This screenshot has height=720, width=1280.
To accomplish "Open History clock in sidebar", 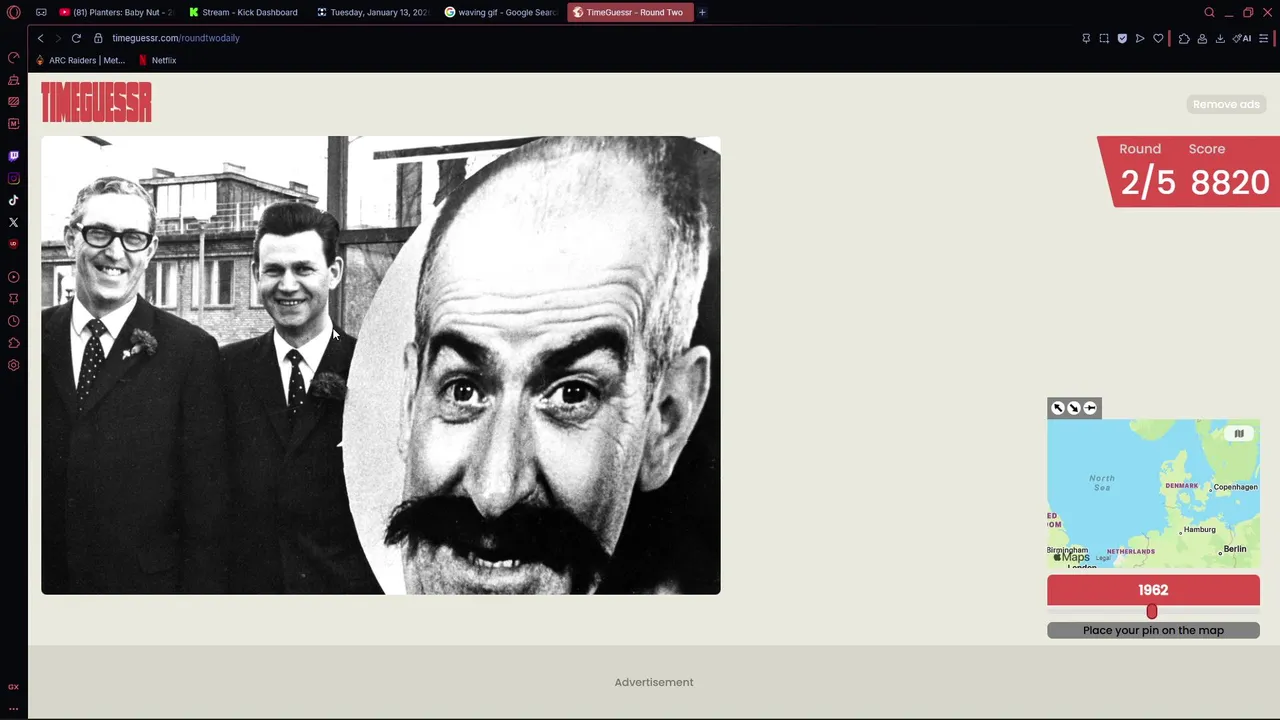I will [13, 321].
